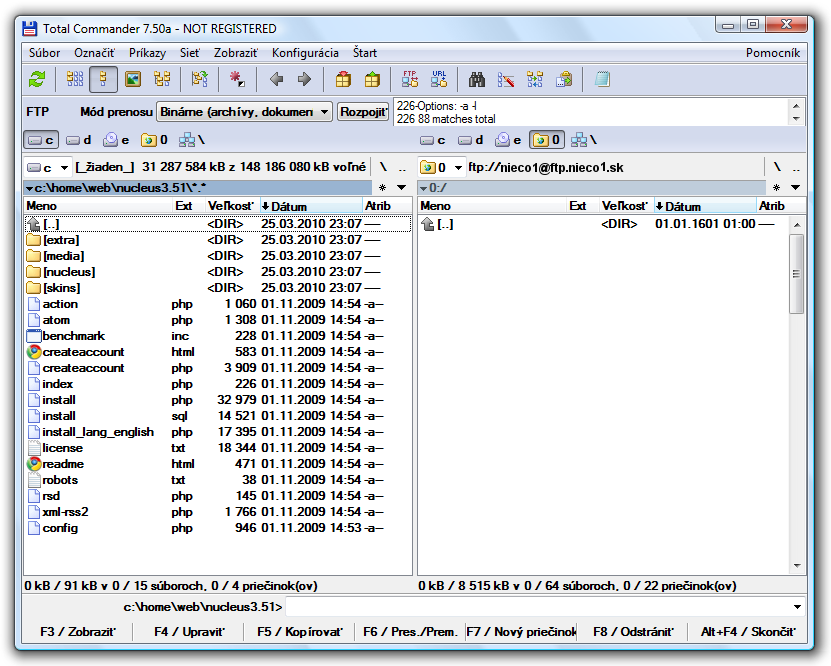
Task: Click the pack files archive icon
Action: click(x=343, y=79)
